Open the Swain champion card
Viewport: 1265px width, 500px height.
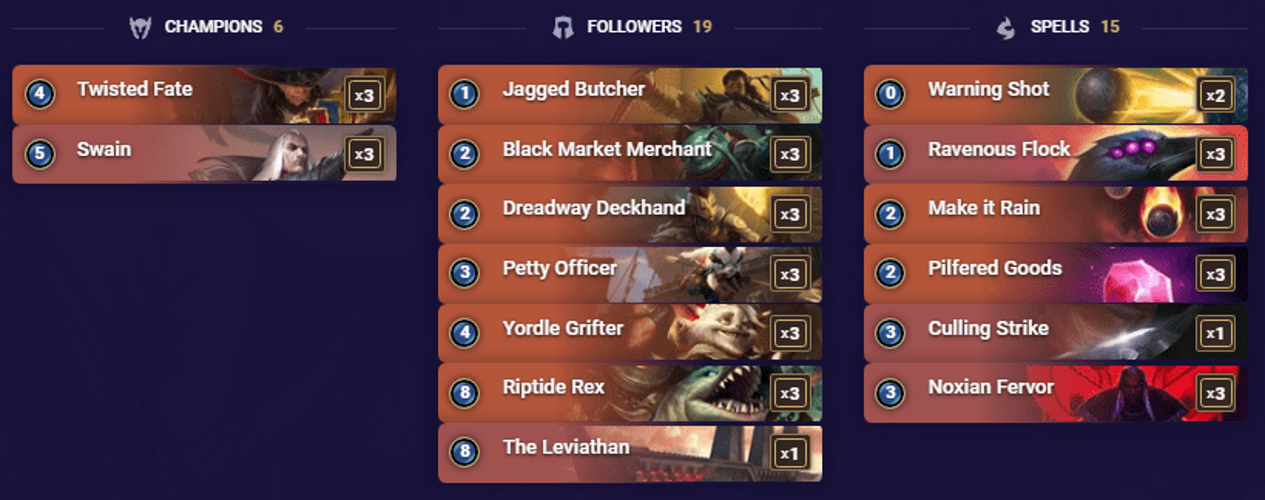pyautogui.click(x=204, y=154)
